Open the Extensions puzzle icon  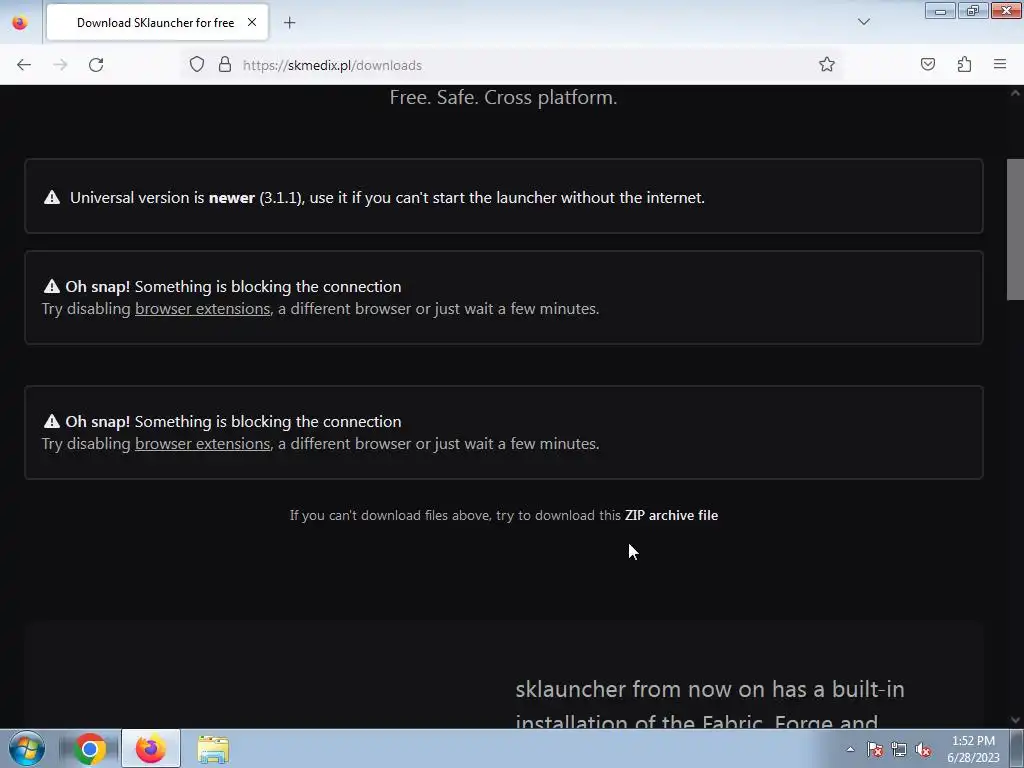[964, 65]
